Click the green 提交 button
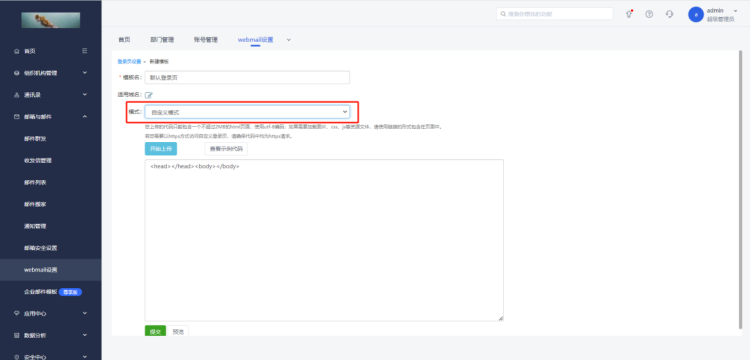 [x=155, y=331]
